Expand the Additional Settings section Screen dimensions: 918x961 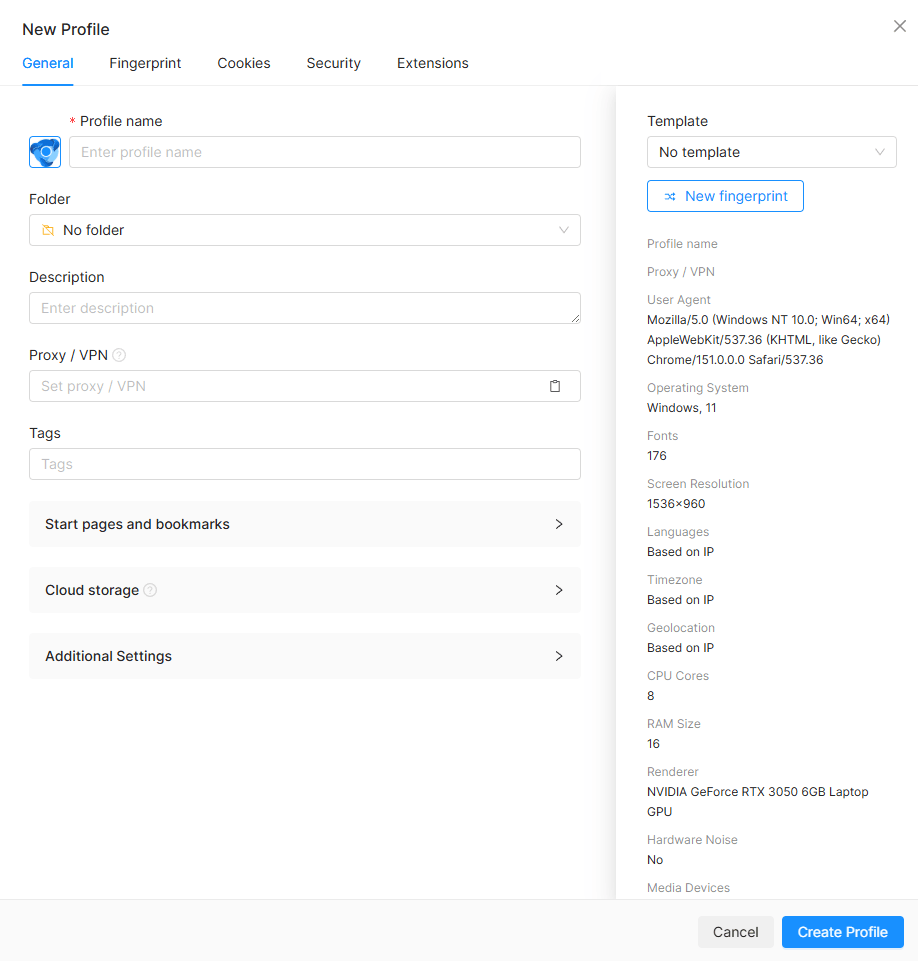pyautogui.click(x=305, y=656)
